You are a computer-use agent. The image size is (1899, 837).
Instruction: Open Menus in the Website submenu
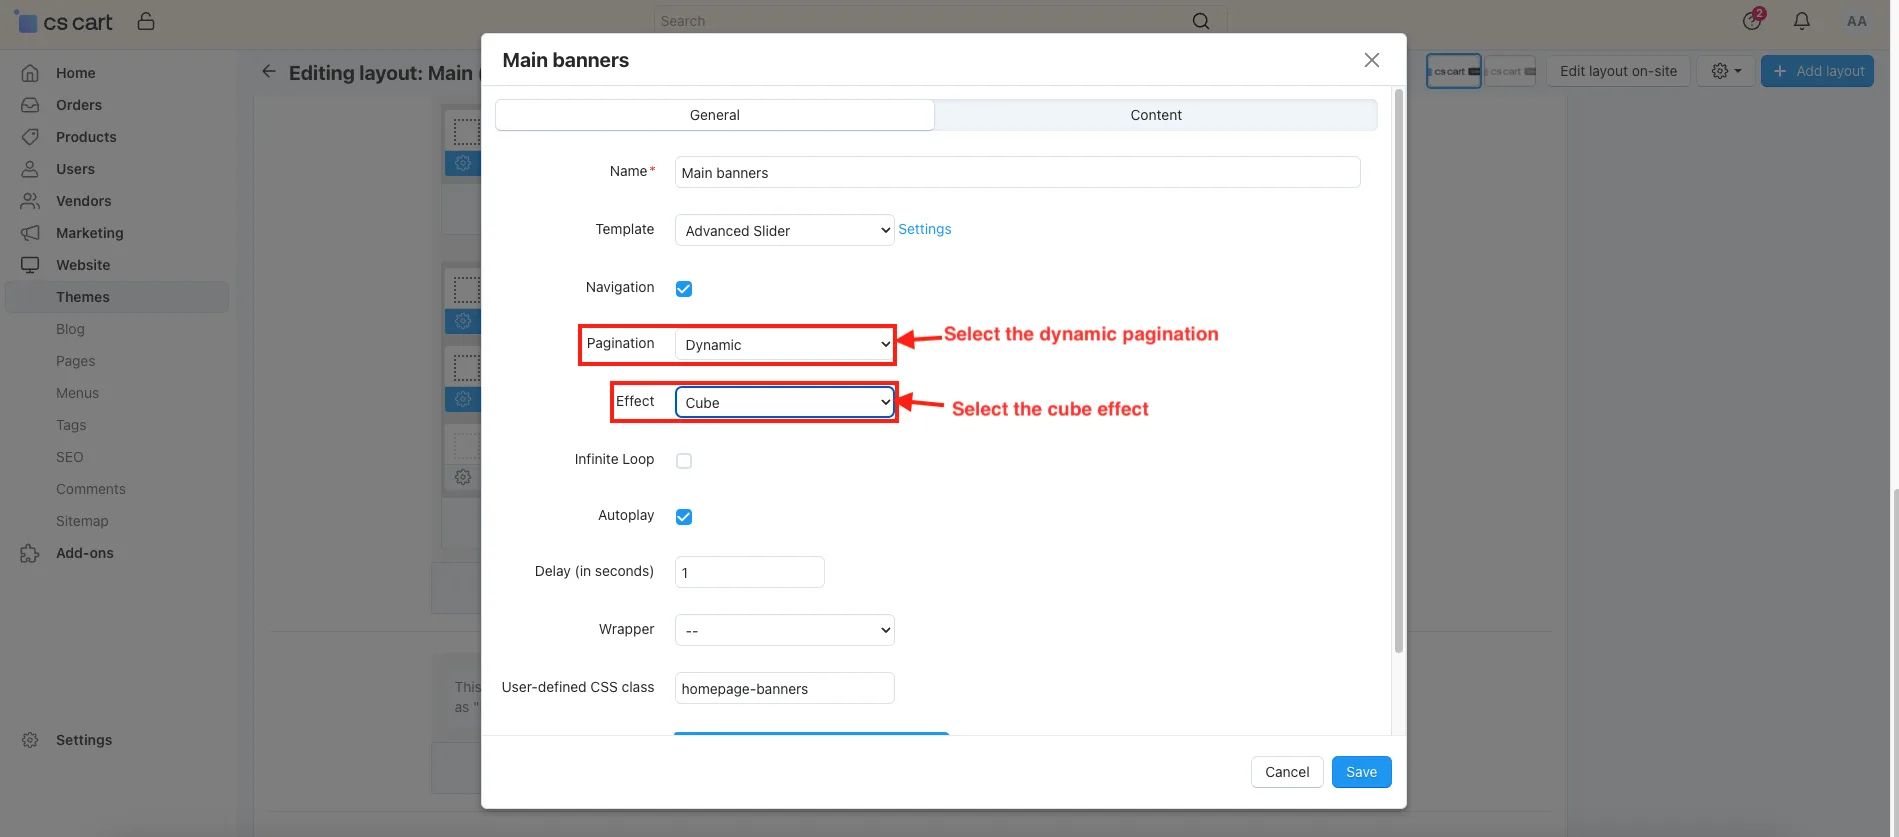[78, 393]
